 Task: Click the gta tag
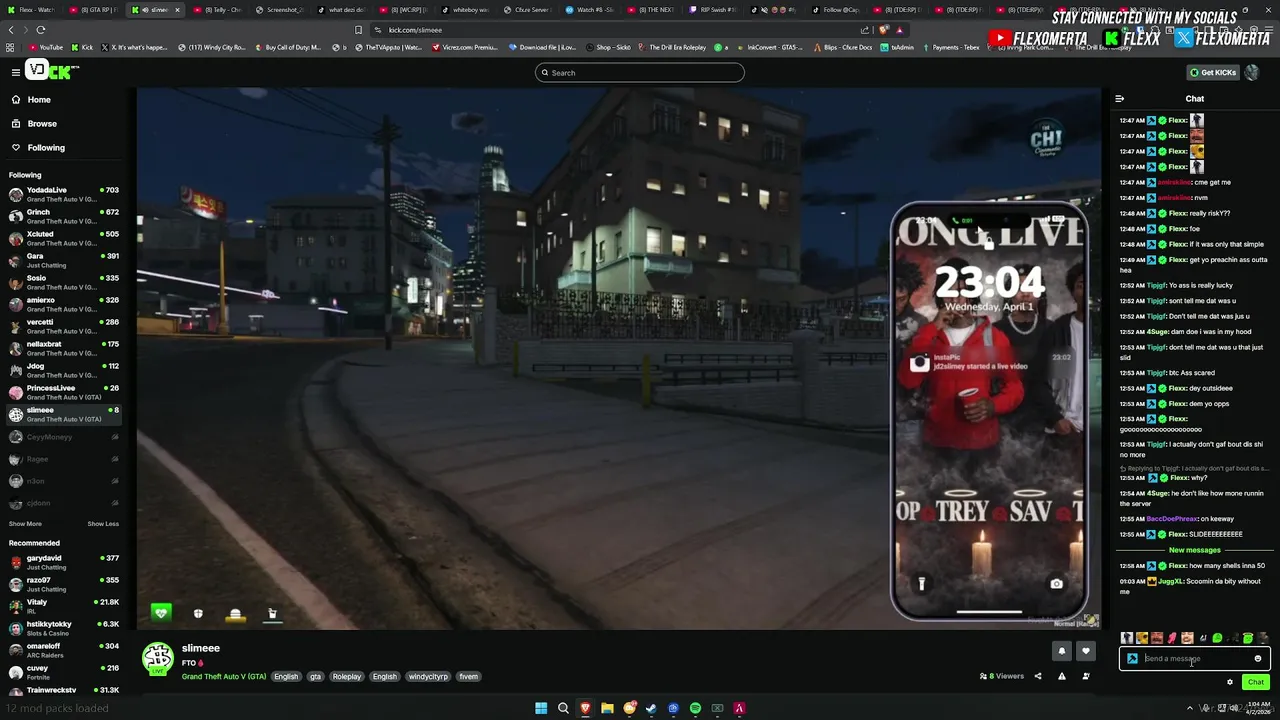[315, 677]
